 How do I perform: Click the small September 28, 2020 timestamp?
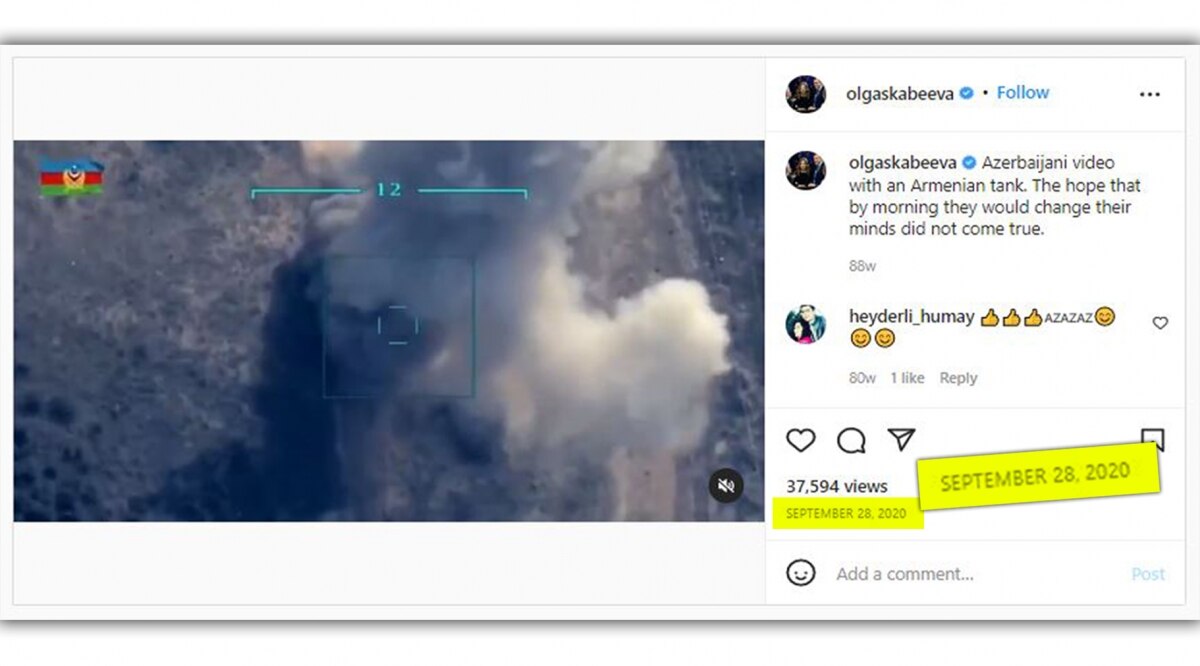click(x=846, y=513)
